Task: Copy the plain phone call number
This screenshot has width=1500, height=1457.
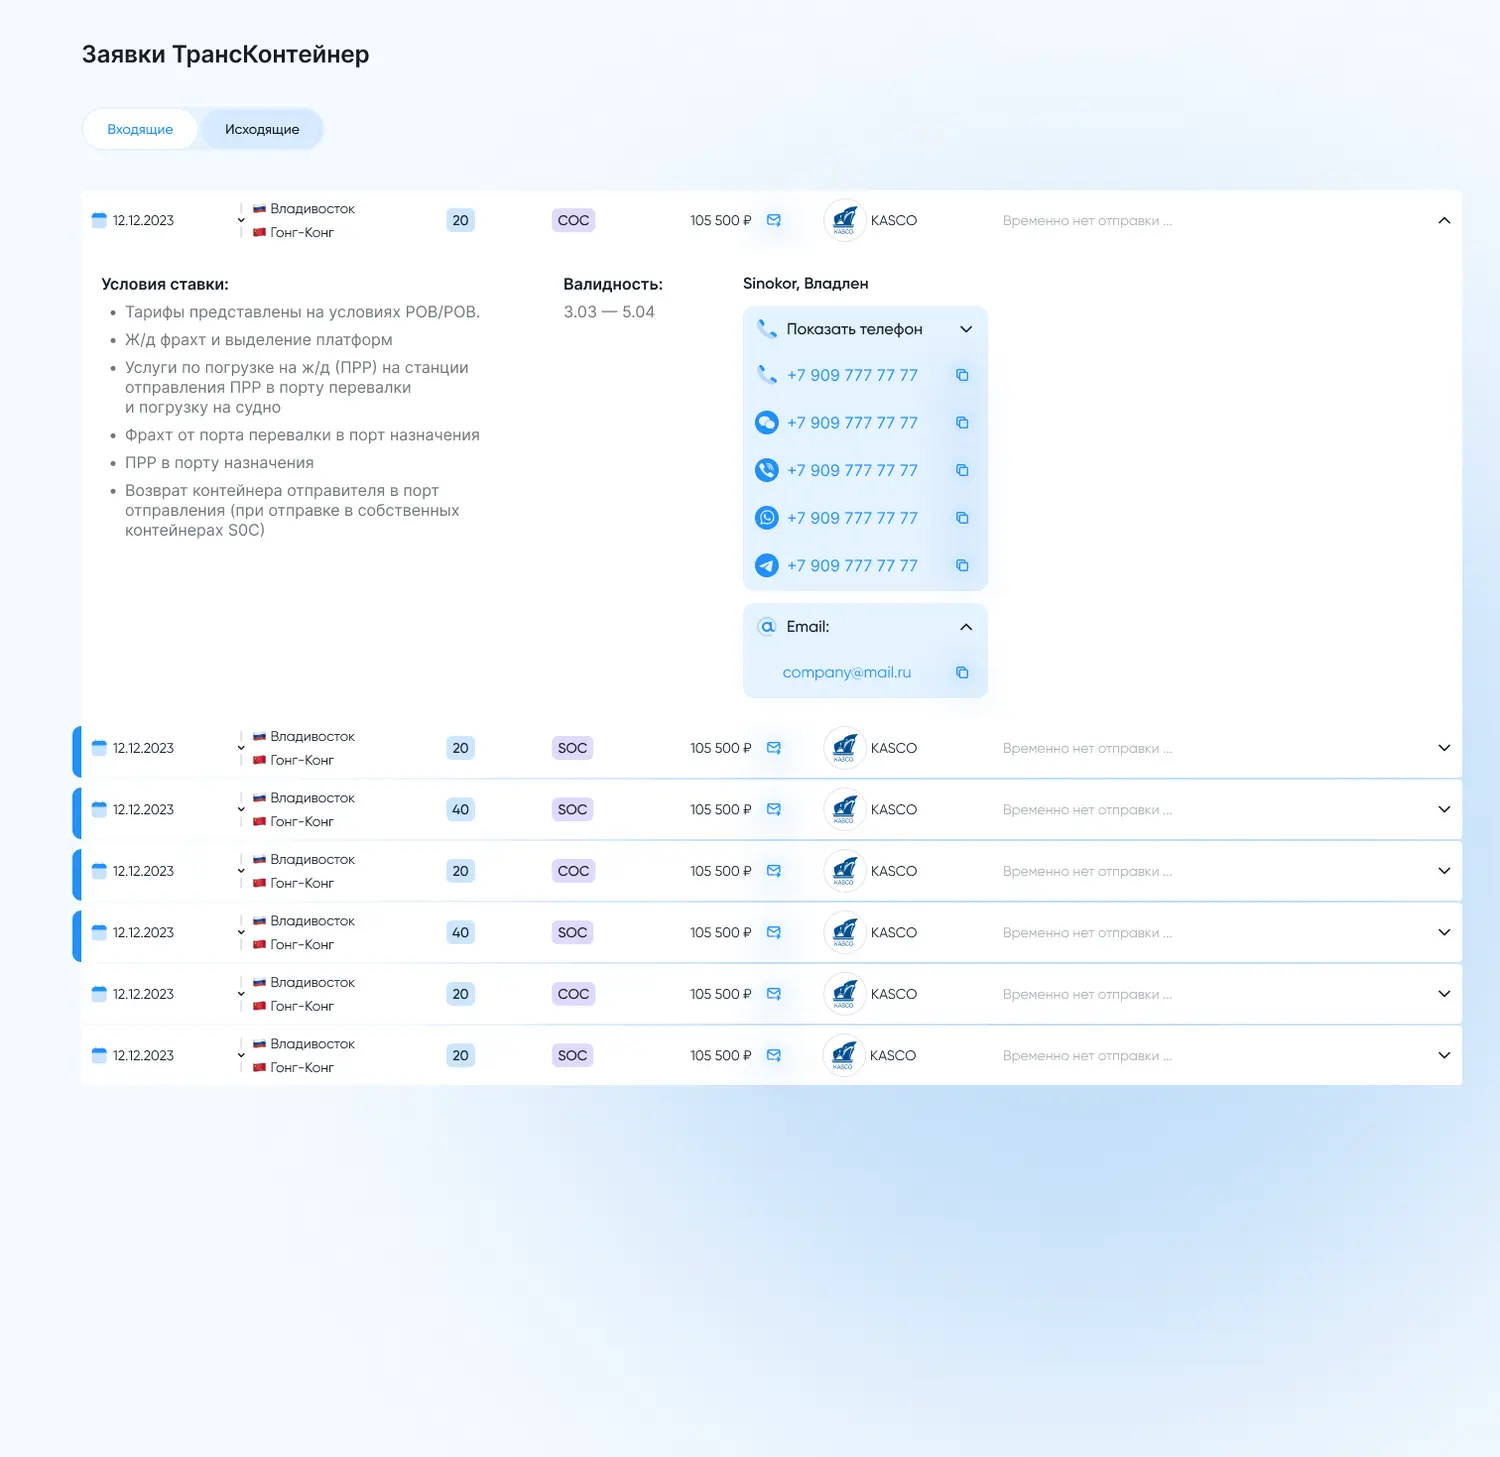Action: [962, 375]
